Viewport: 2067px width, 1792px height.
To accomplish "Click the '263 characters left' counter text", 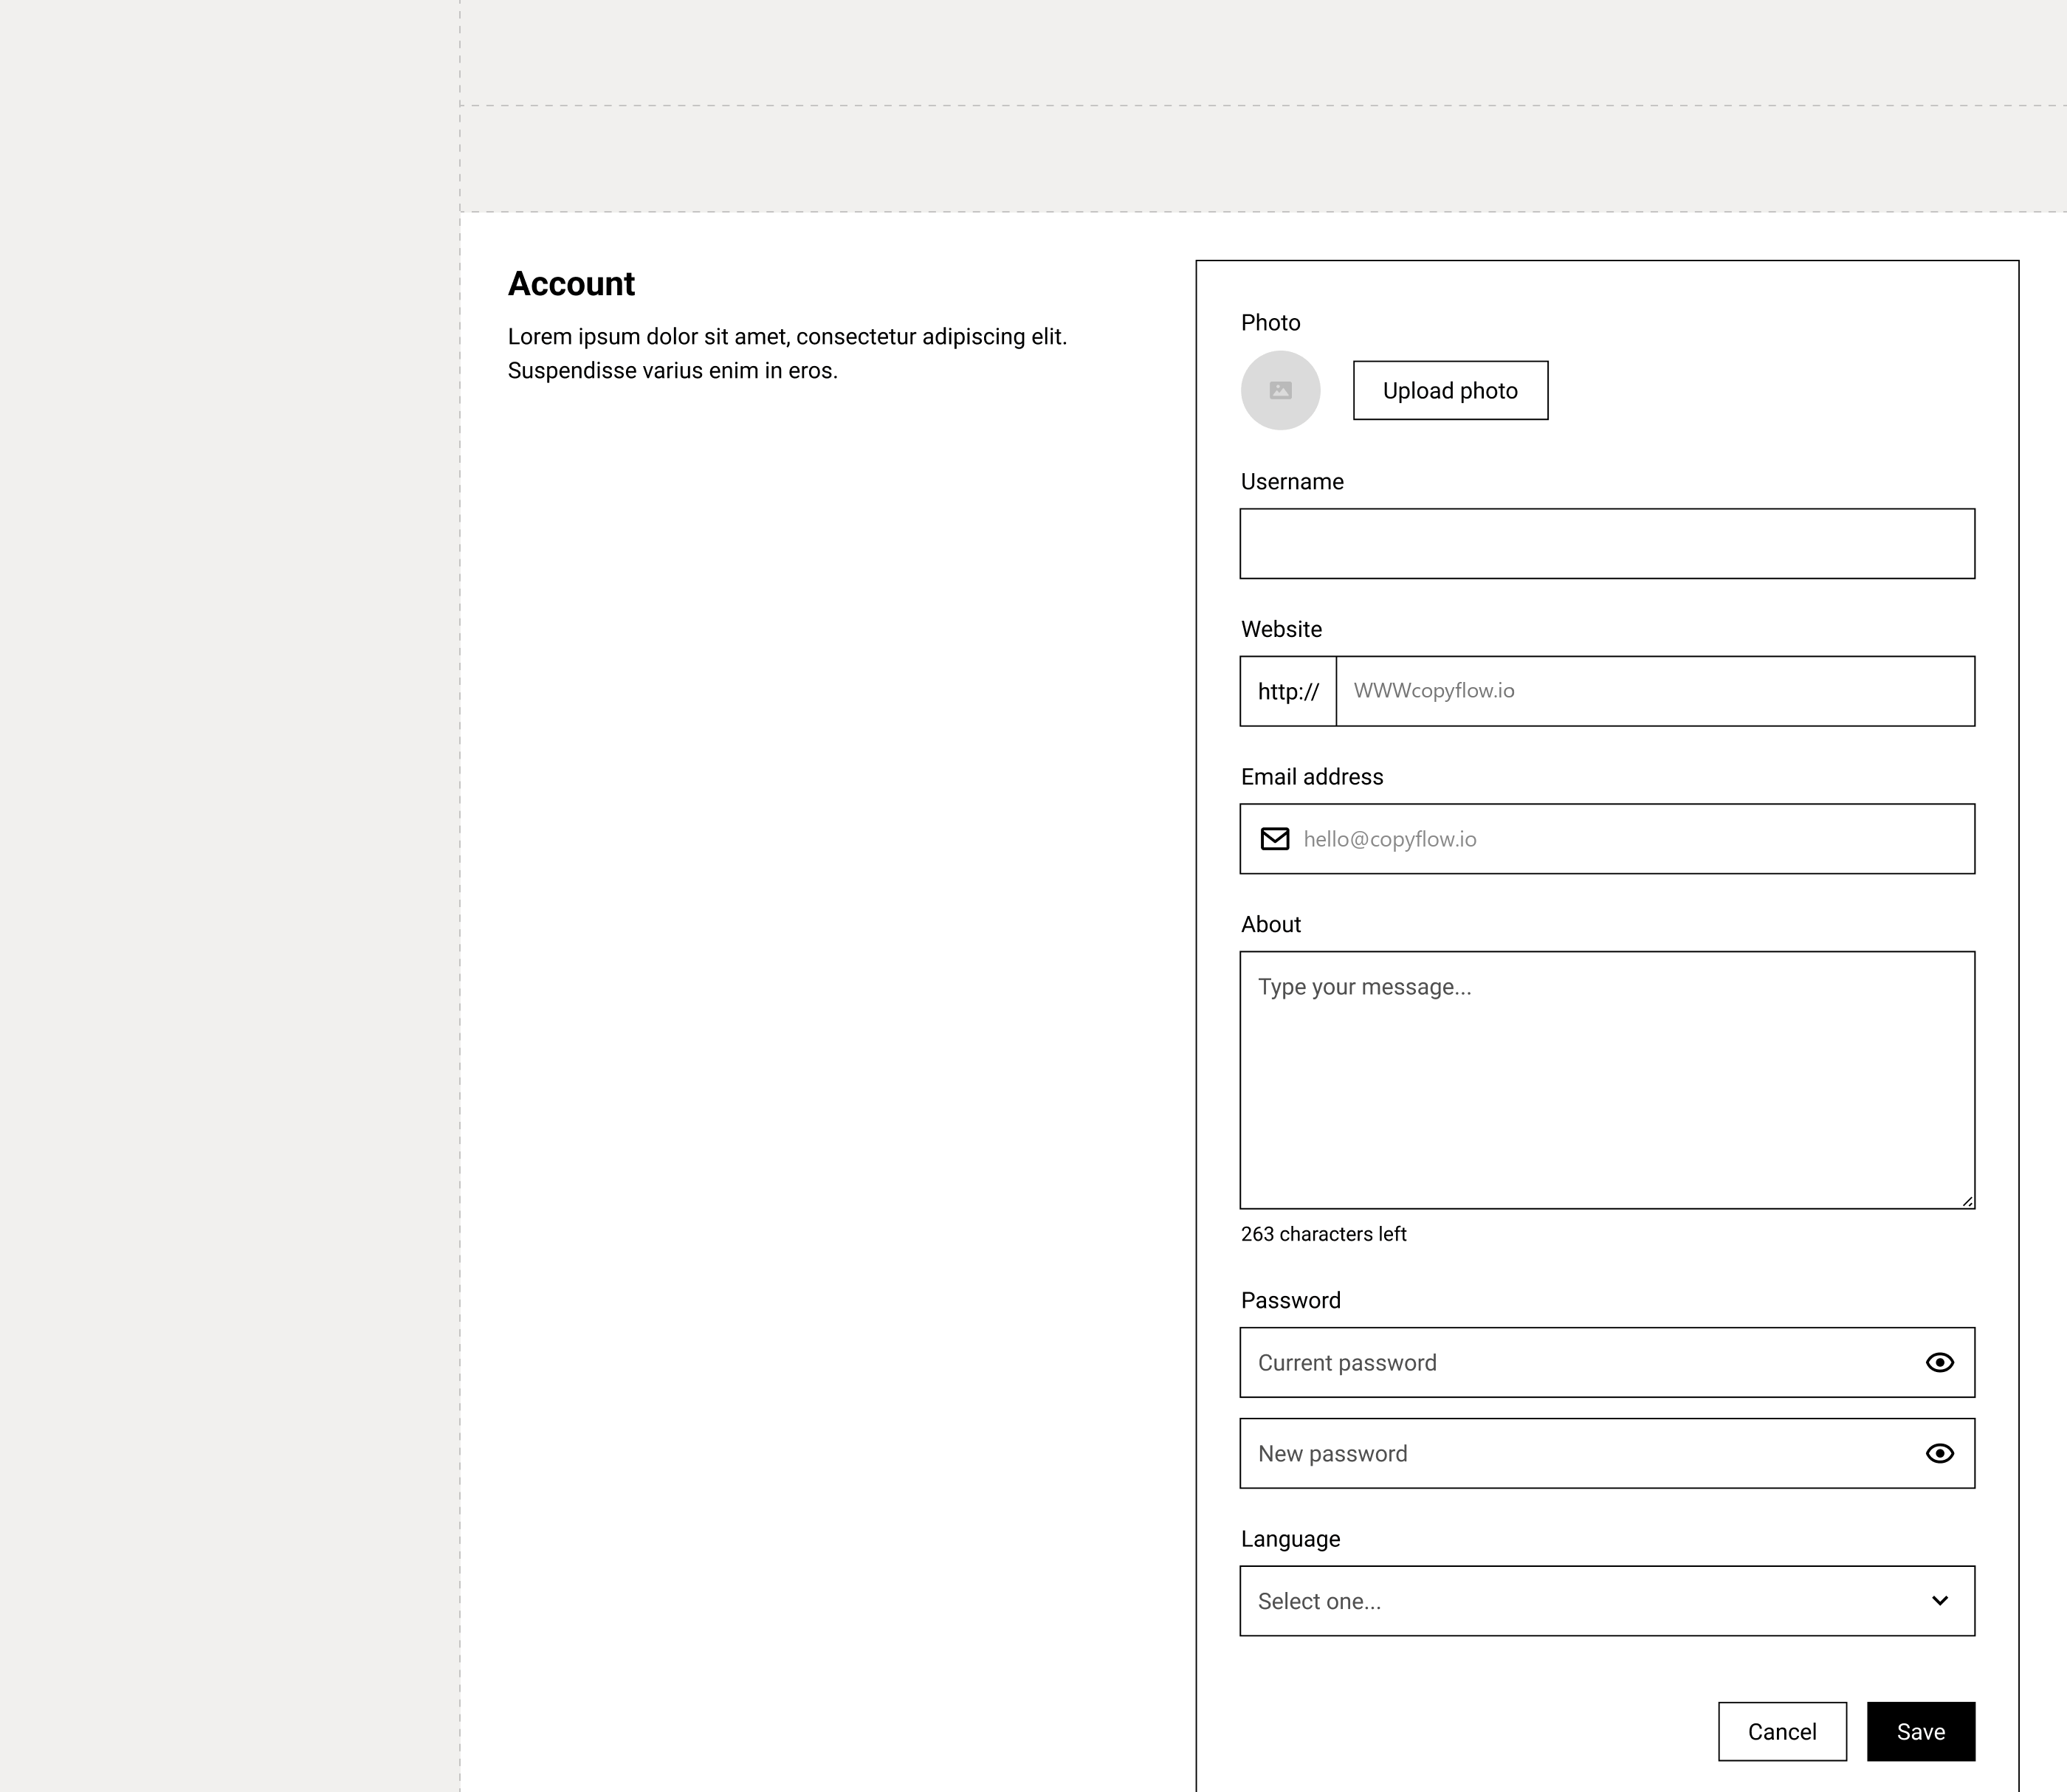I will point(1323,1234).
